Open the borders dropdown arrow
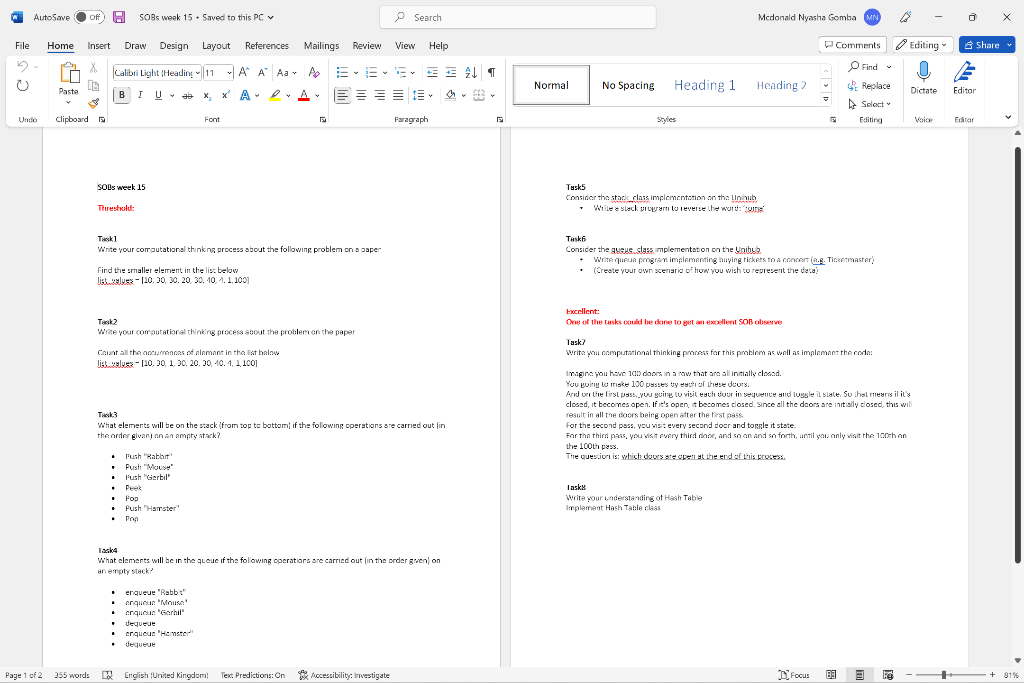Viewport: 1024px width, 683px height. (x=492, y=95)
